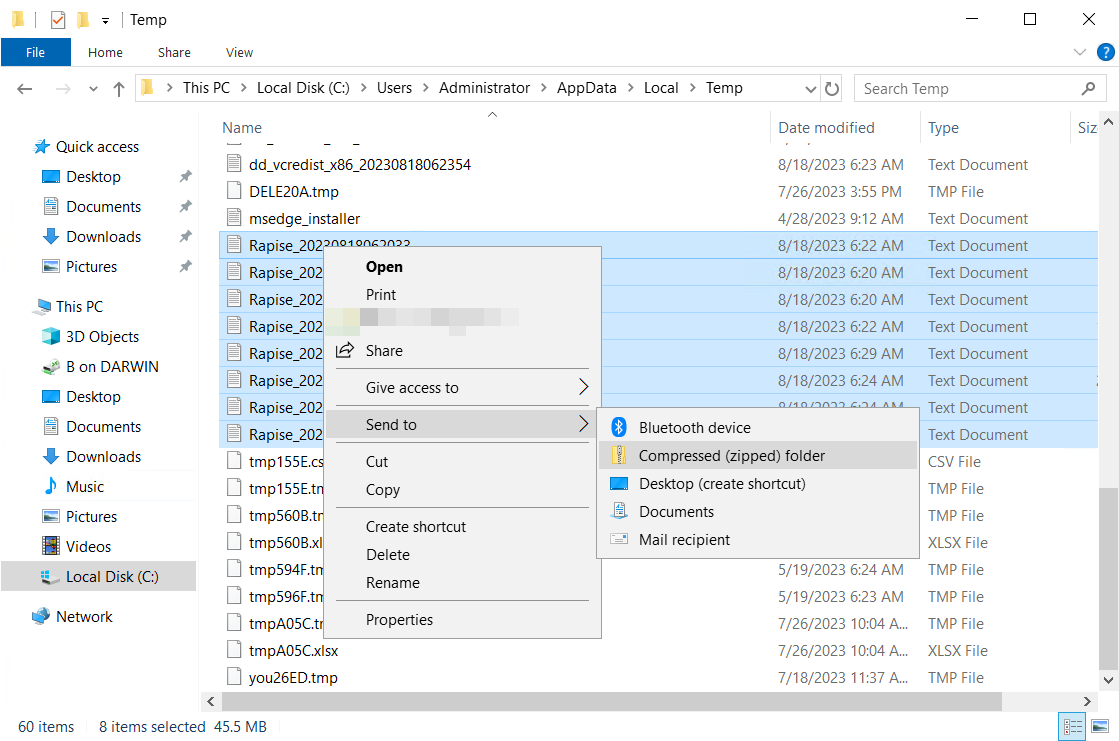Open the Recent locations dropdown
This screenshot has width=1119, height=741.
point(93,89)
